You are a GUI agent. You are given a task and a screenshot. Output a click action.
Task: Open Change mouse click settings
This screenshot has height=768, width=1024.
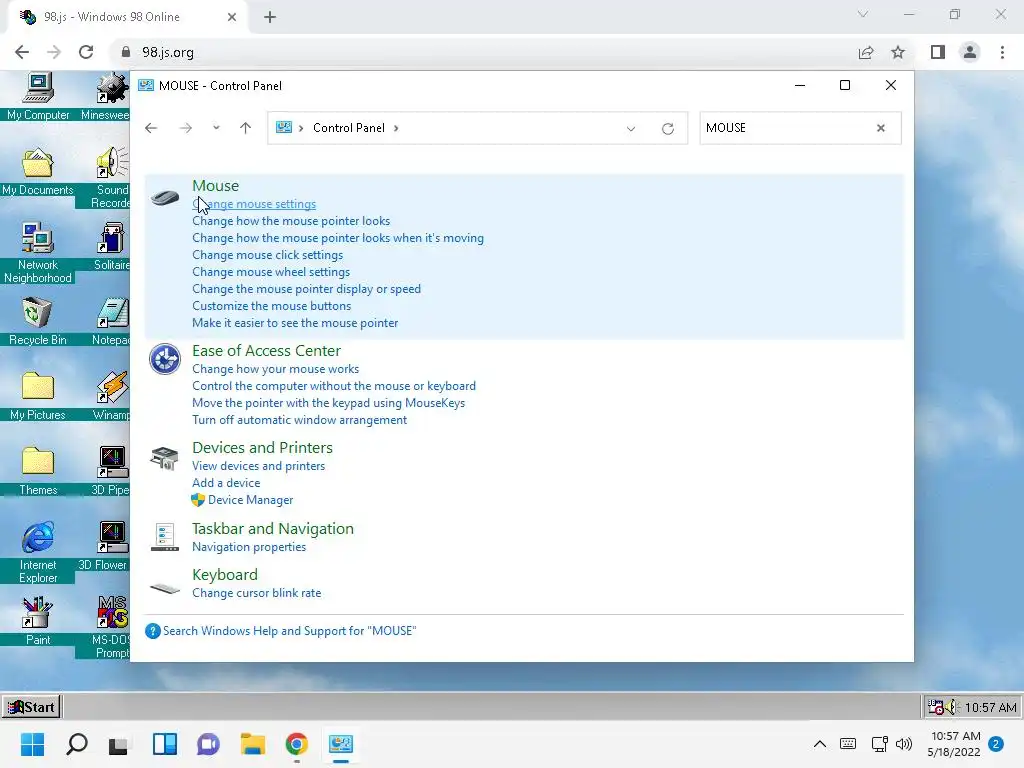pos(268,255)
